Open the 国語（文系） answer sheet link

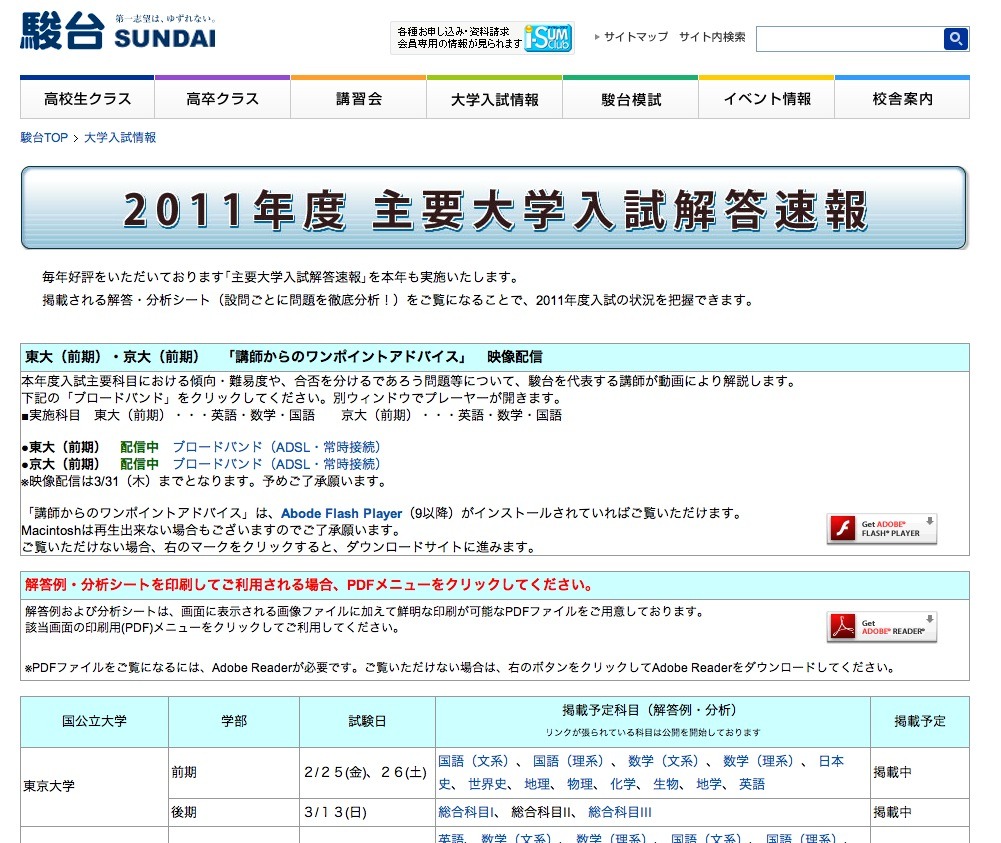[x=465, y=762]
